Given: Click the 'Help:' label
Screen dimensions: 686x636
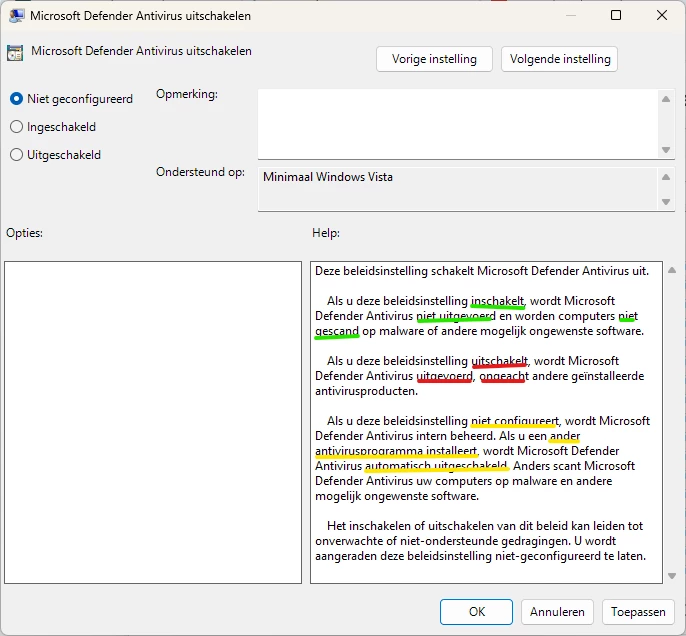Looking at the screenshot, I should (x=326, y=233).
